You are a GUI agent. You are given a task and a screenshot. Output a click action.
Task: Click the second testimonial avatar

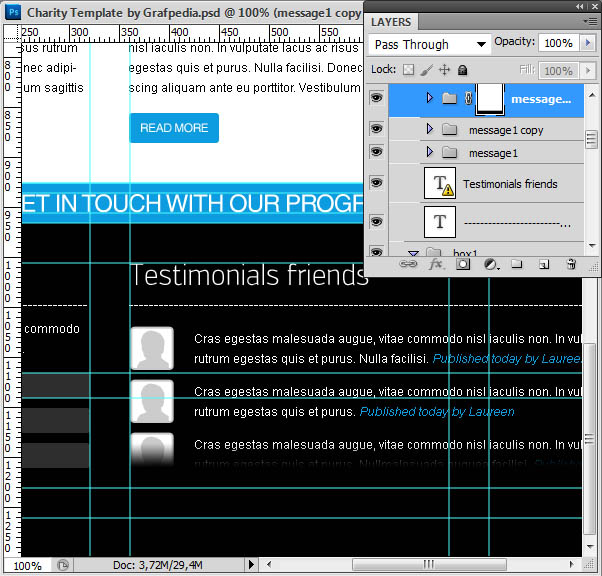(152, 401)
